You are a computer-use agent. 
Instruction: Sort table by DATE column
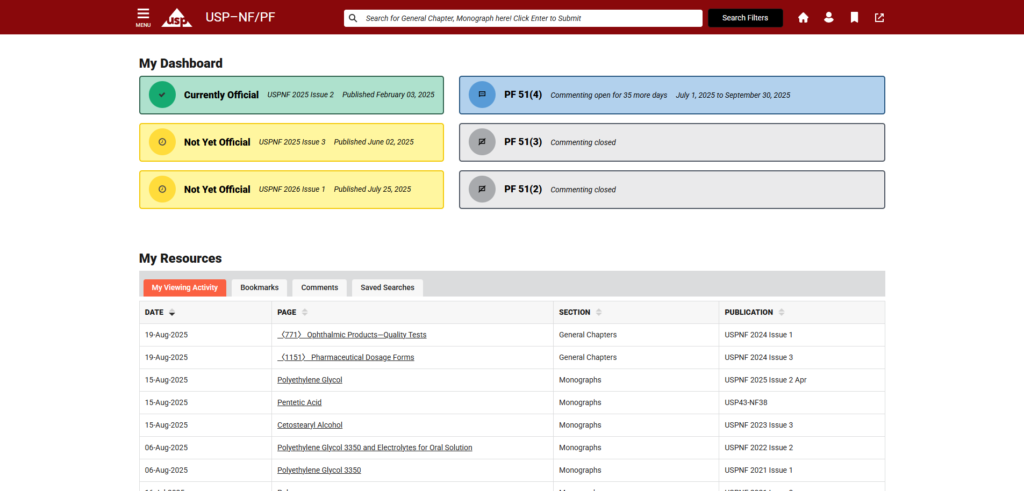coord(172,313)
